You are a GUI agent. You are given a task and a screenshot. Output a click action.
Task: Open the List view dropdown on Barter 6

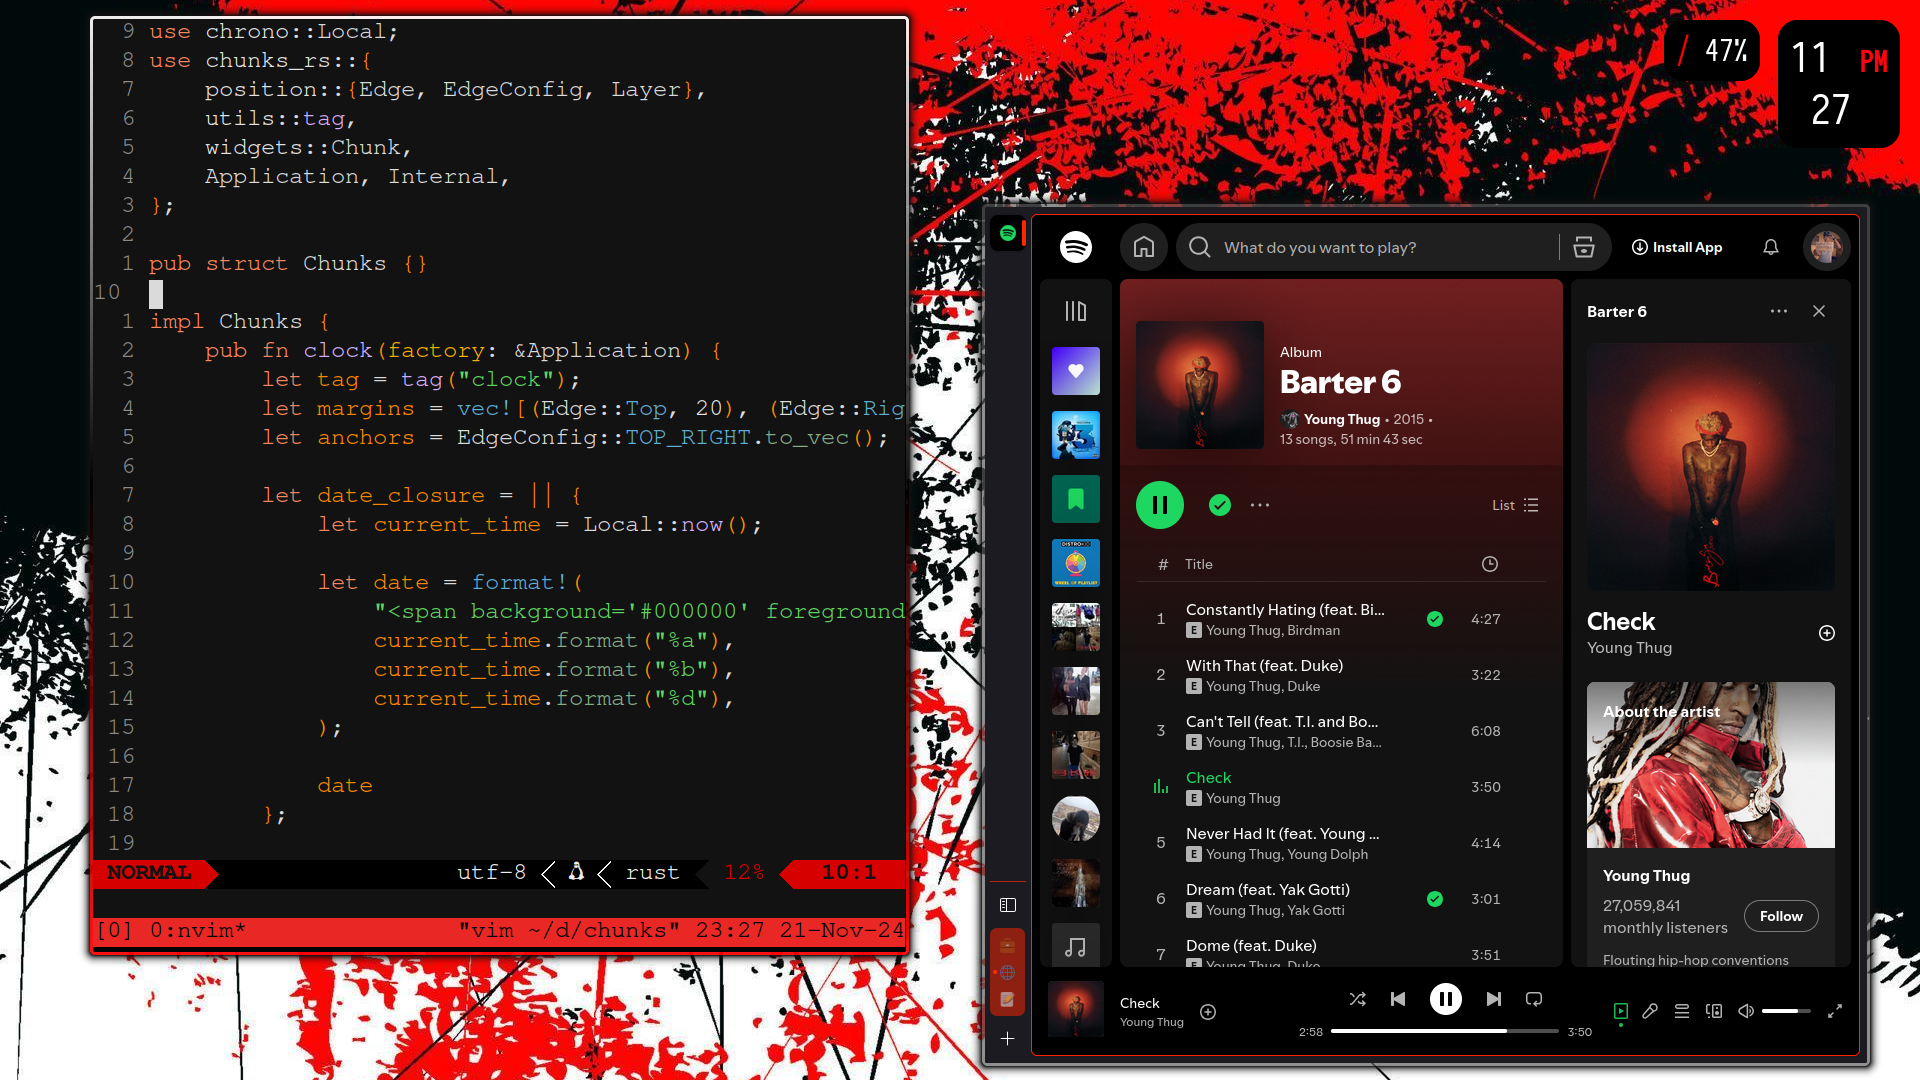1516,505
